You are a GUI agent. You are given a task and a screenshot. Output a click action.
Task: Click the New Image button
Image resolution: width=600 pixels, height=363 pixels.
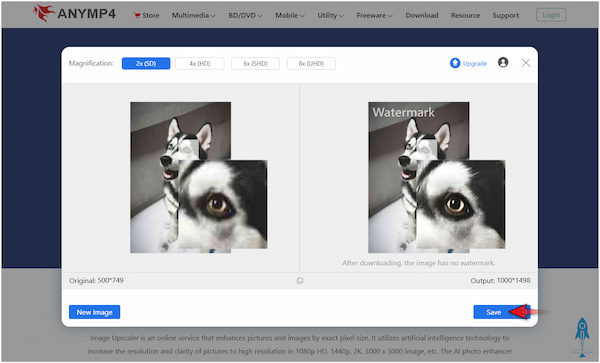pyautogui.click(x=95, y=312)
